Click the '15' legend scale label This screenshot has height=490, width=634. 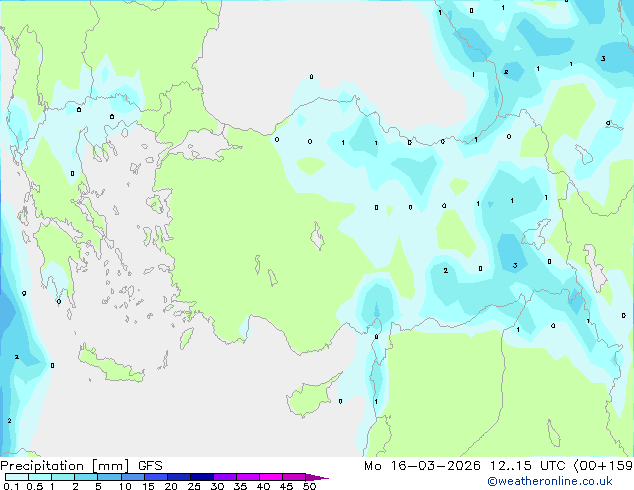(148, 486)
